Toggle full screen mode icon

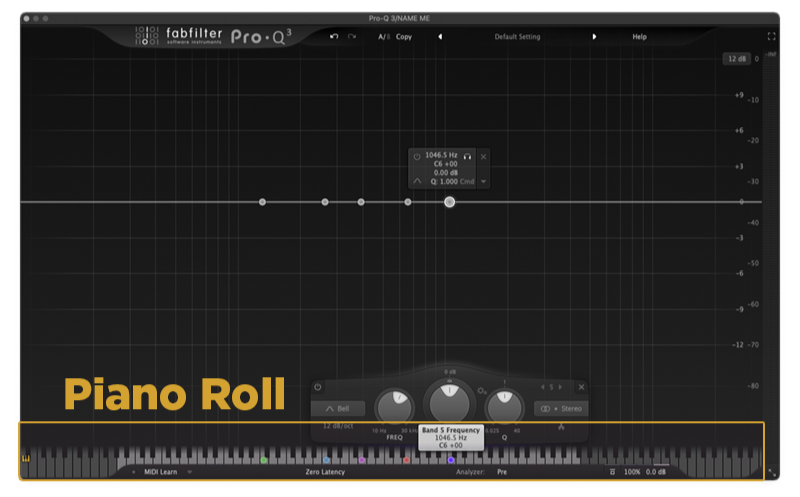771,37
